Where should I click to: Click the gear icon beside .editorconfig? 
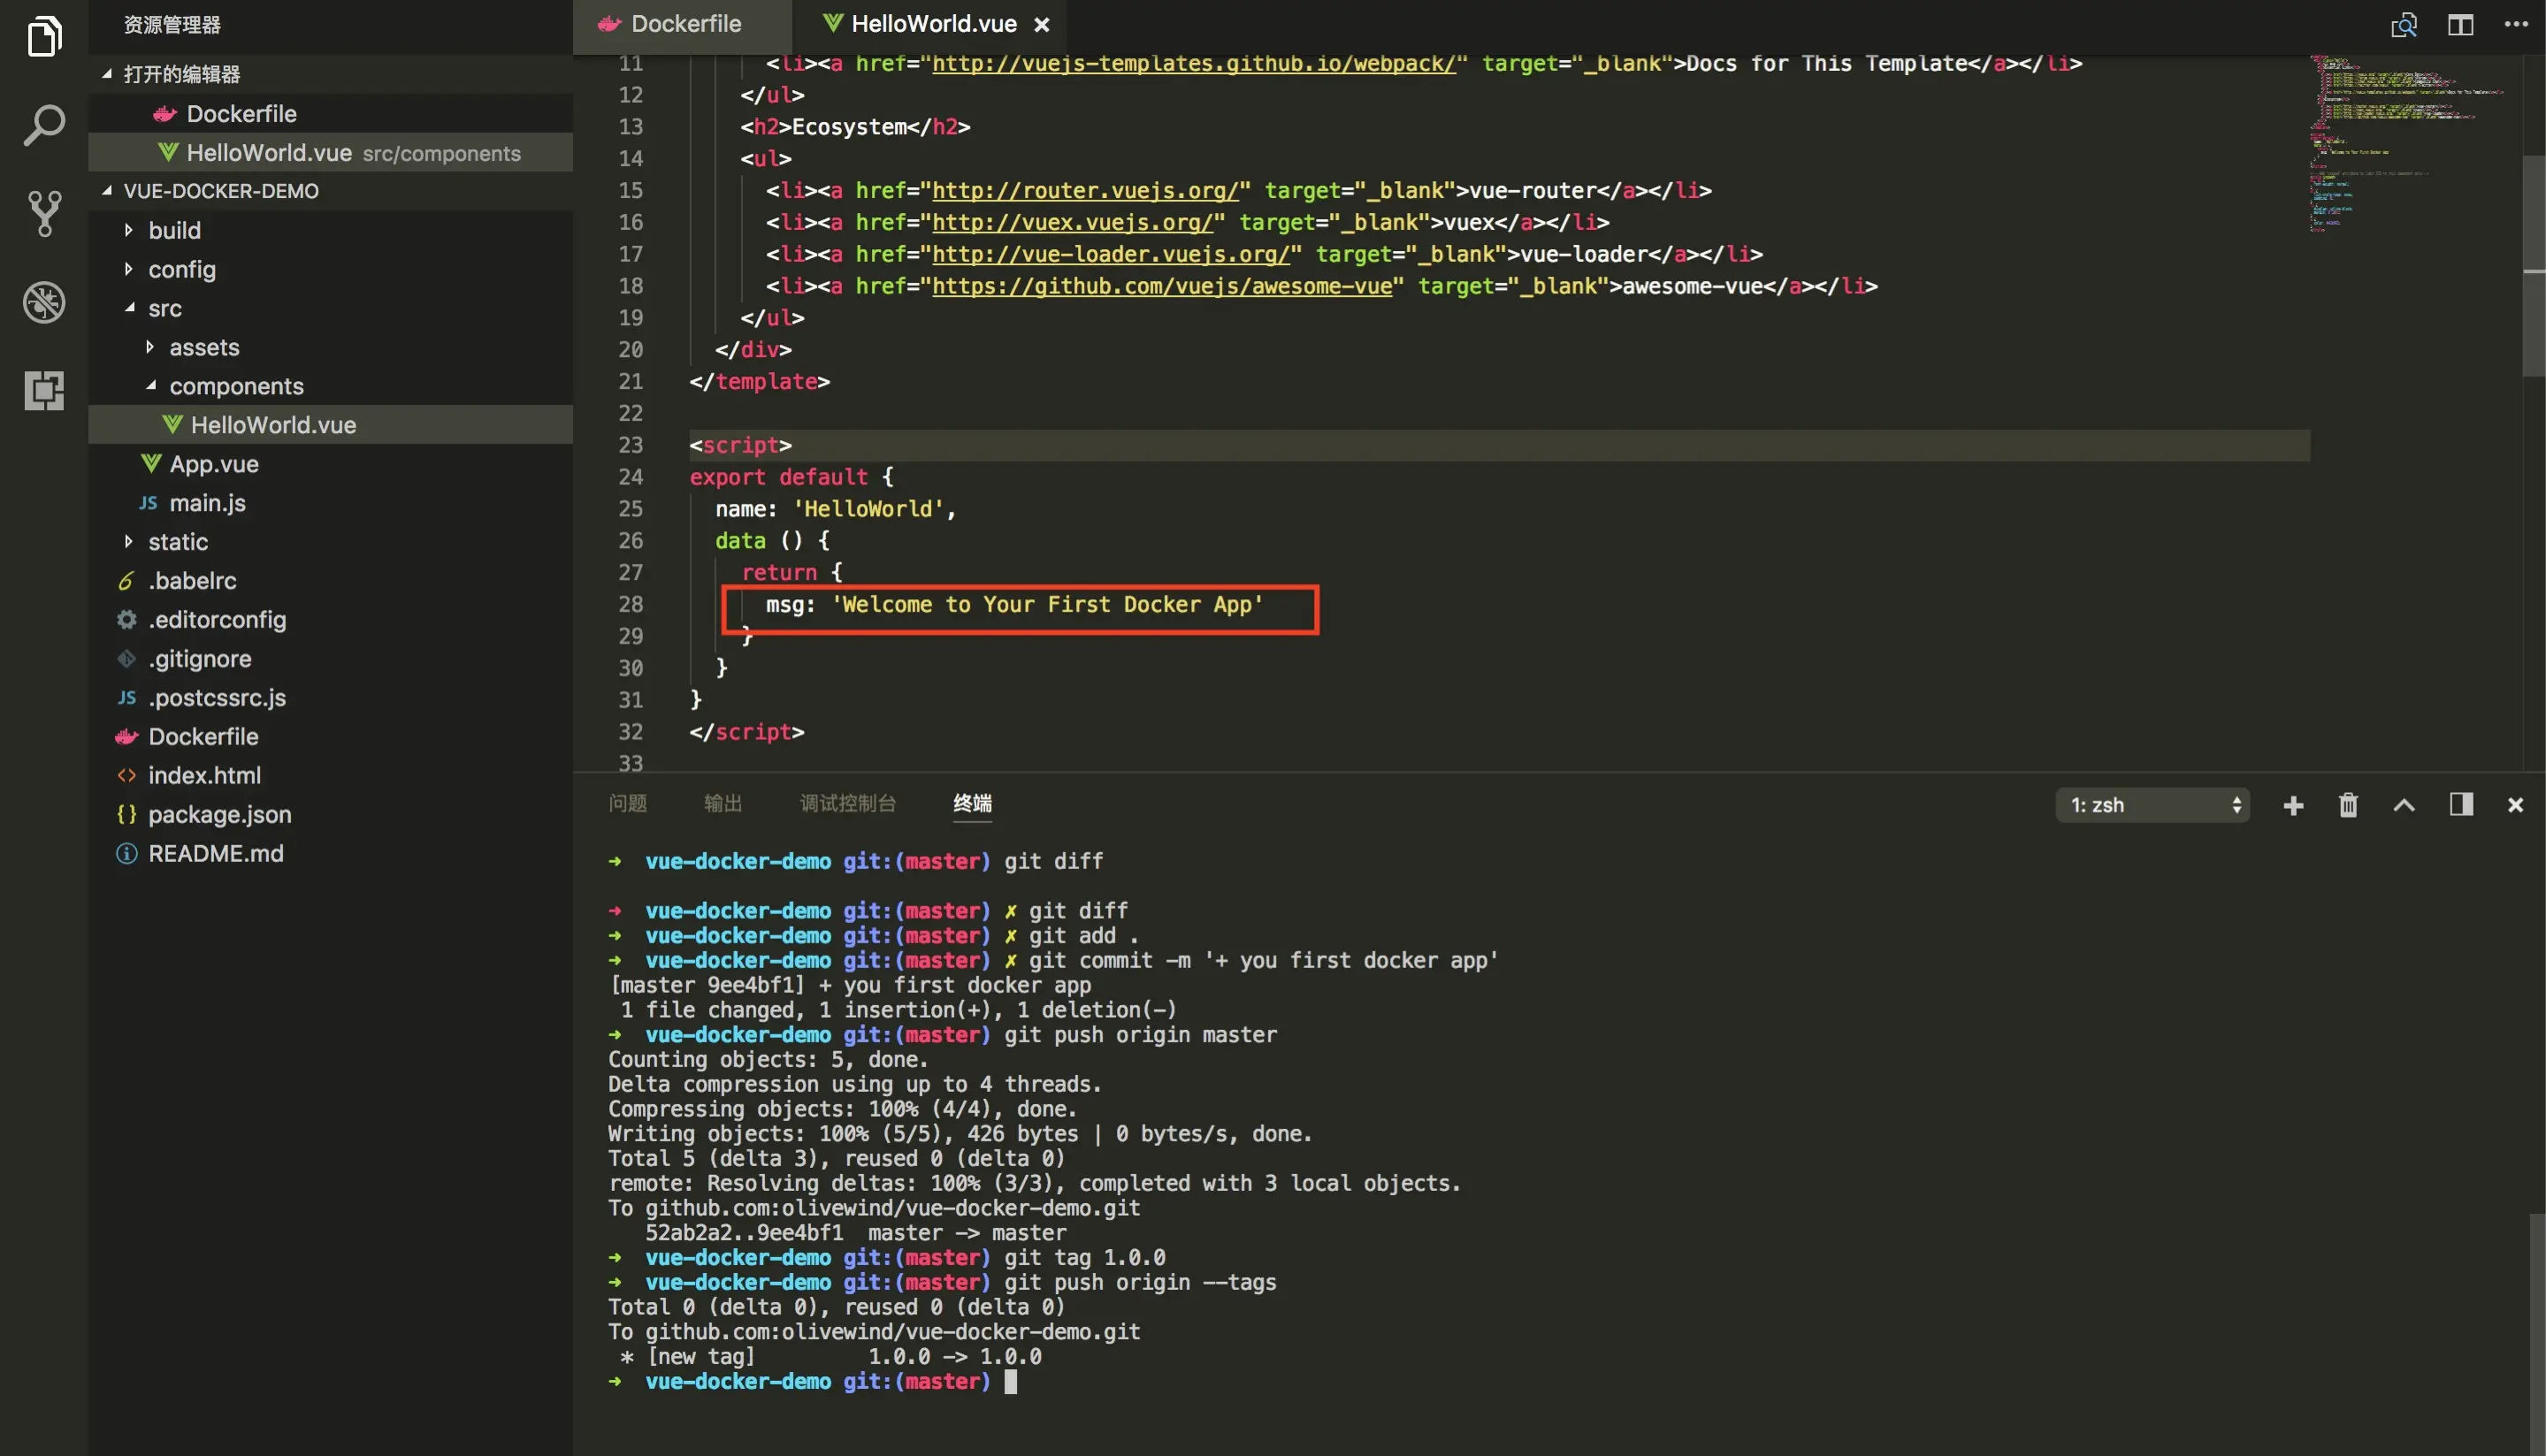tap(126, 620)
